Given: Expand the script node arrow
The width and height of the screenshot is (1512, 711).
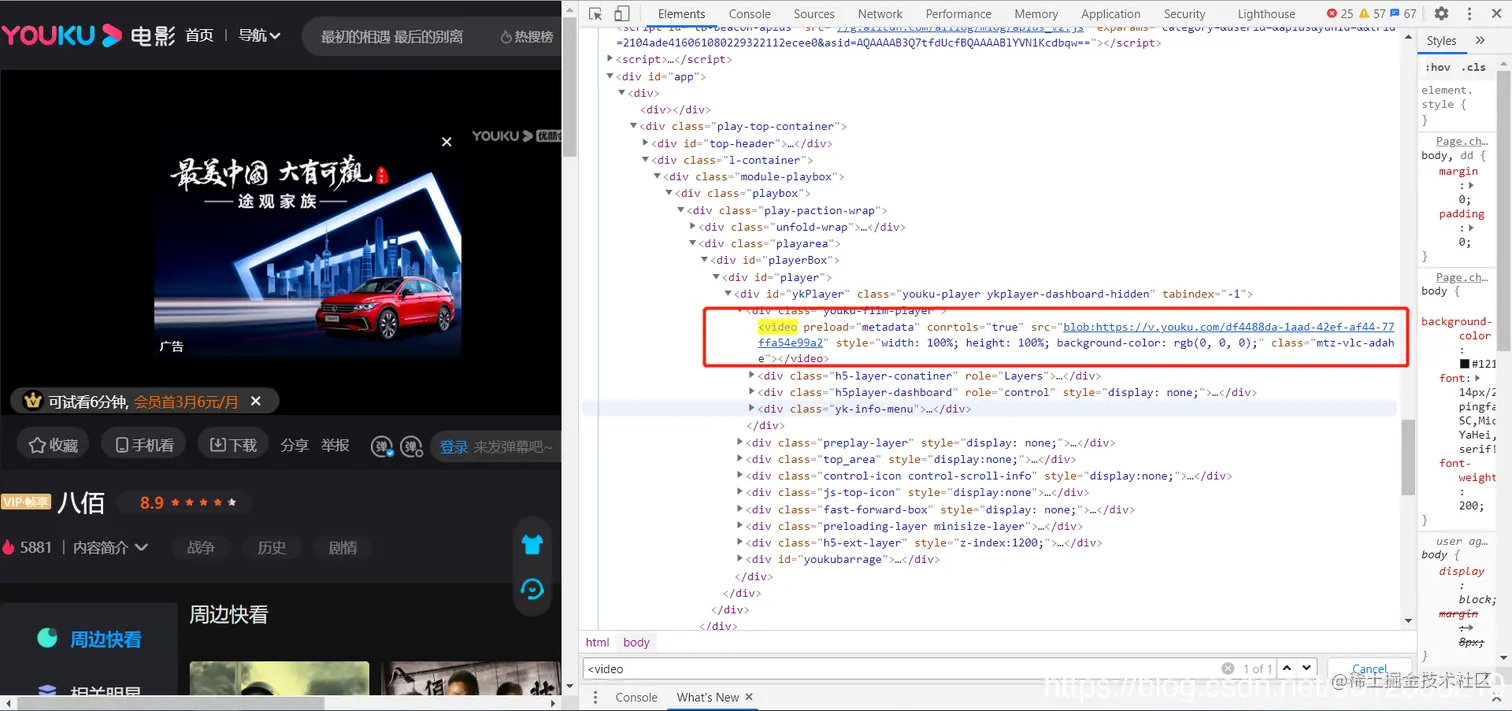Looking at the screenshot, I should tap(611, 59).
